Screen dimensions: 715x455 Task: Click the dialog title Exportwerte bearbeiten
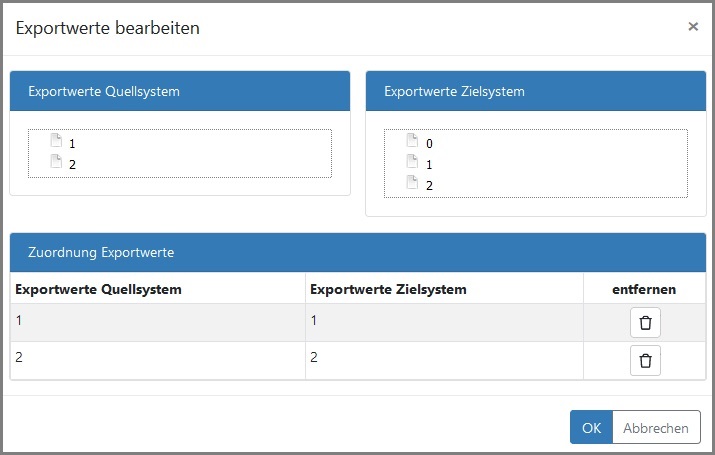(108, 28)
